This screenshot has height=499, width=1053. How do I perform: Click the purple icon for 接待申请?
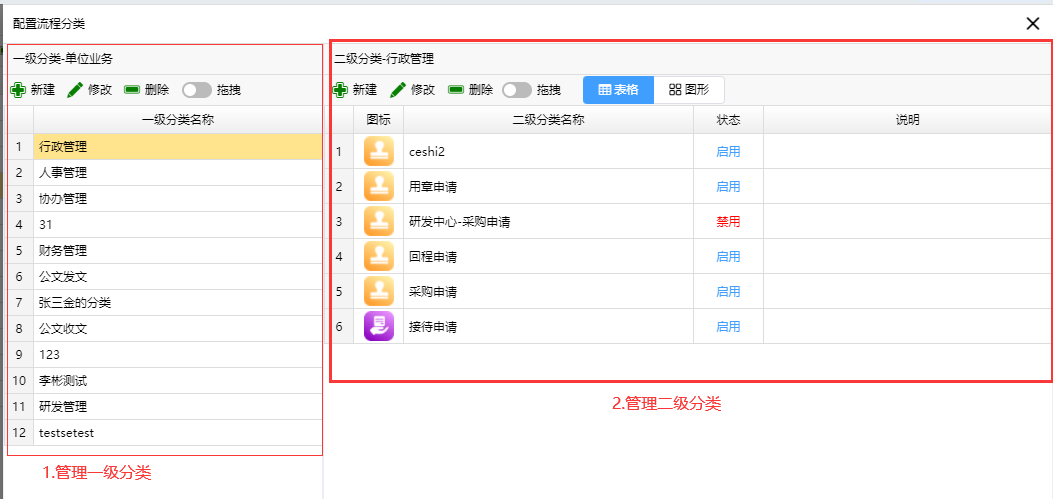(x=378, y=326)
